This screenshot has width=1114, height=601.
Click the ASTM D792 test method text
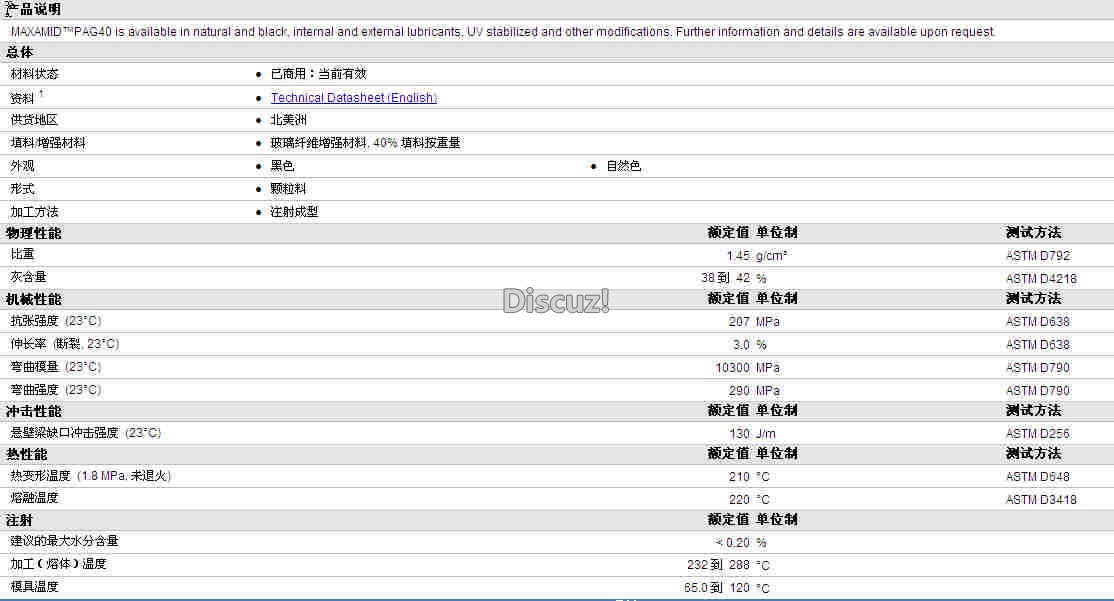pyautogui.click(x=1037, y=256)
